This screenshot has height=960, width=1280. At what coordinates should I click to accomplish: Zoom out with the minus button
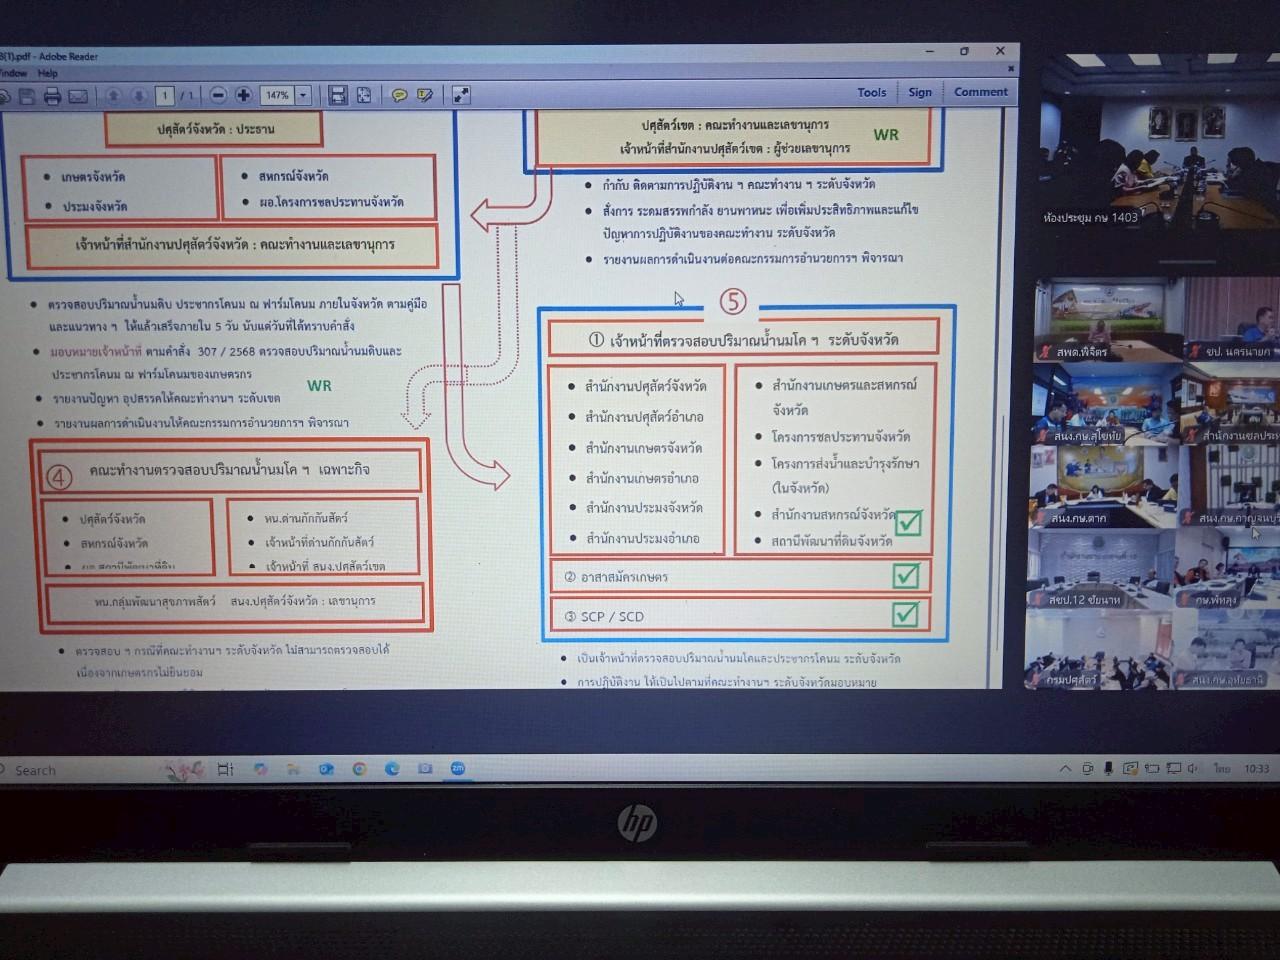click(218, 95)
